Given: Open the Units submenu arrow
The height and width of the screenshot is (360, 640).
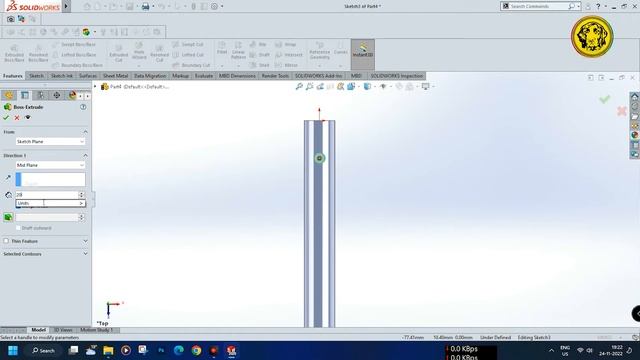Looking at the screenshot, I should click(x=81, y=203).
